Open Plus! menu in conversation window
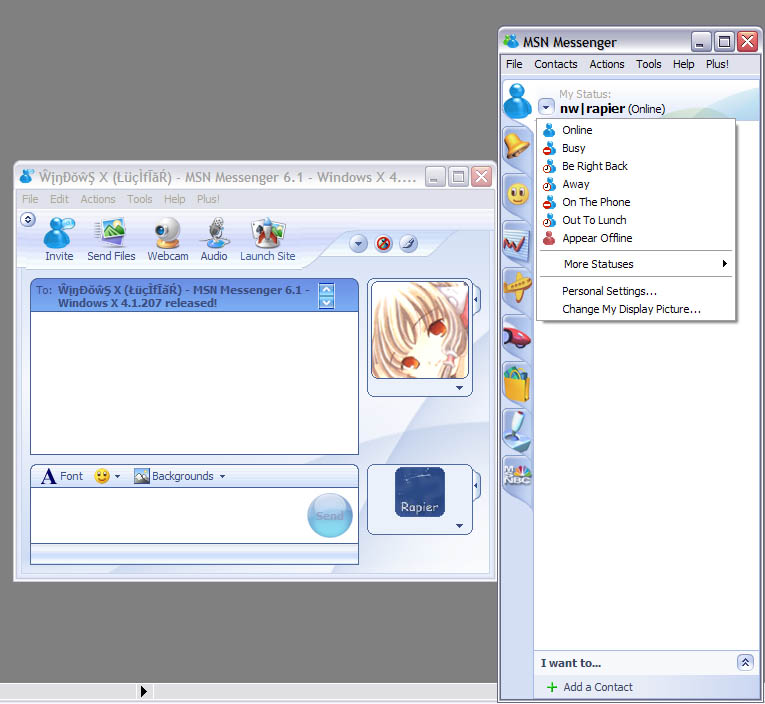Image resolution: width=765 pixels, height=704 pixels. click(x=208, y=199)
